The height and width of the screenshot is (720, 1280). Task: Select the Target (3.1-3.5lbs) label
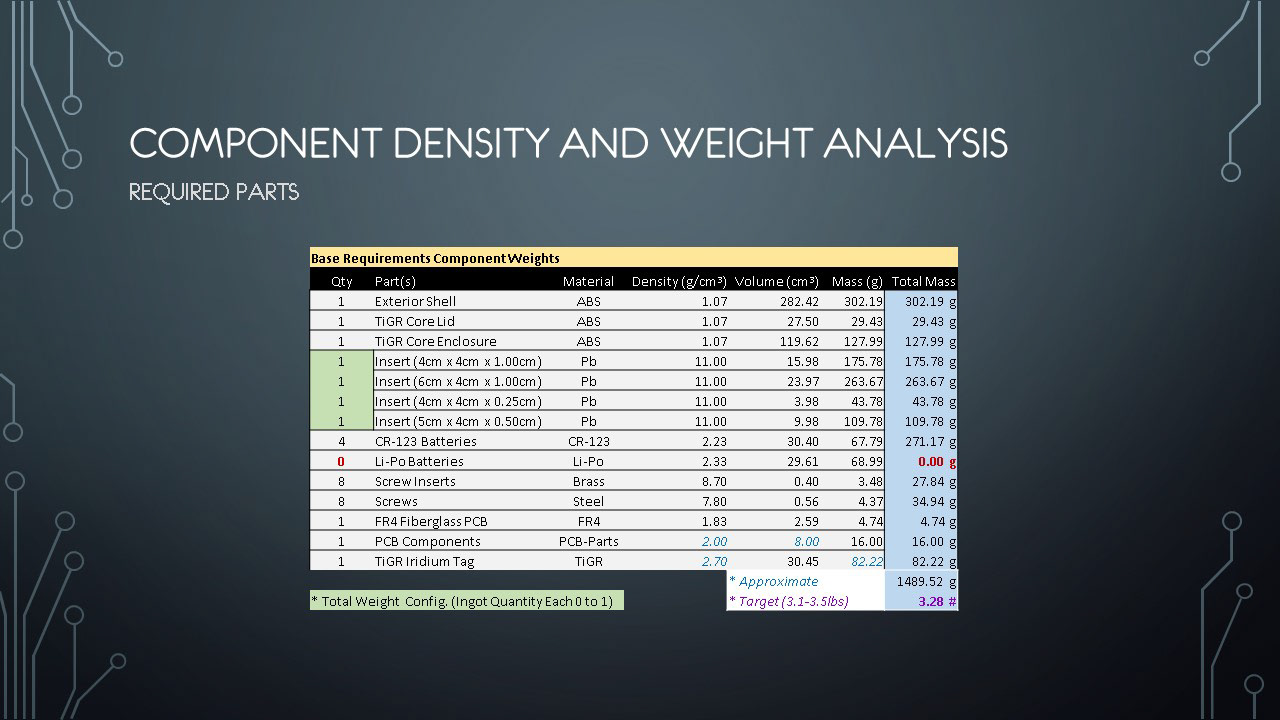click(x=789, y=601)
